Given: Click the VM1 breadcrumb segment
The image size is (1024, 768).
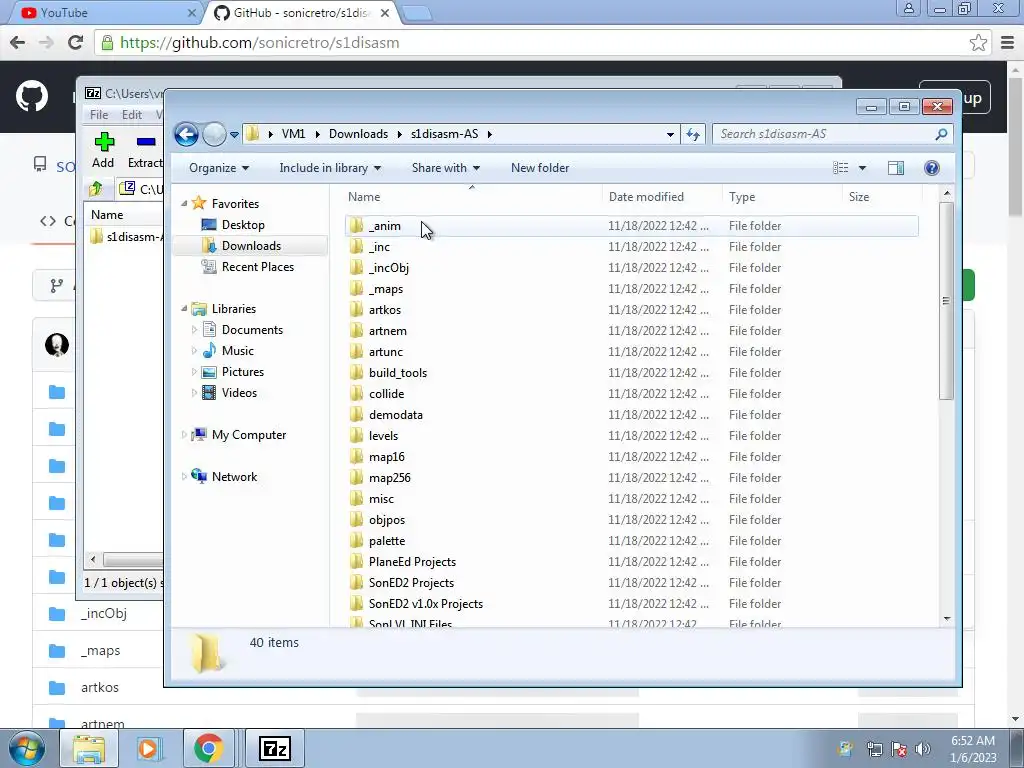Looking at the screenshot, I should point(293,134).
